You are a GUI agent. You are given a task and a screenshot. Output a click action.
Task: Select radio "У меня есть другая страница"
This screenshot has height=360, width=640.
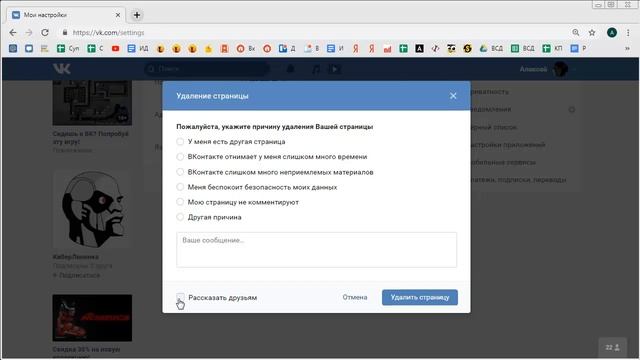[x=180, y=142]
